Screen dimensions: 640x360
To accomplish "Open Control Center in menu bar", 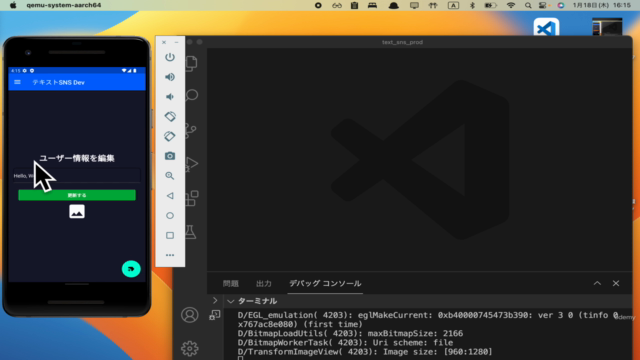I will (x=543, y=5).
